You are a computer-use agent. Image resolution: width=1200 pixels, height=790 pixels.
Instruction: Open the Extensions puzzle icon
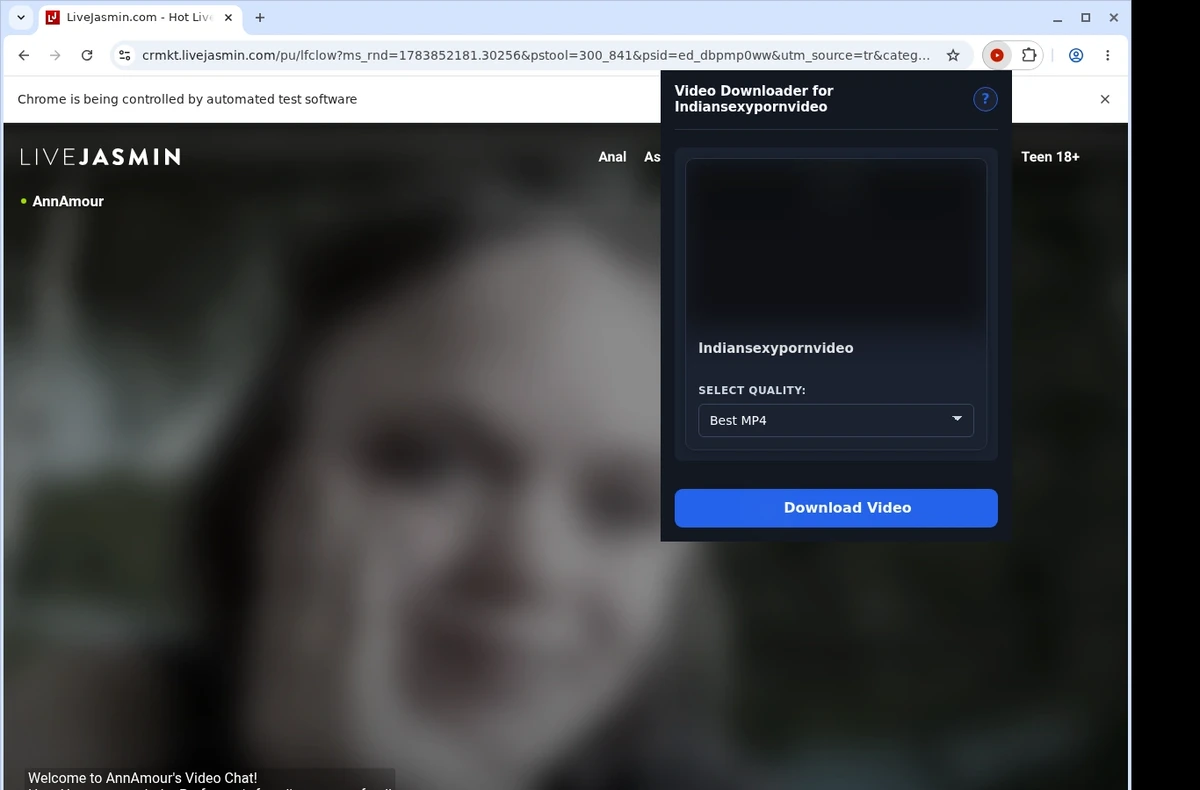tap(1028, 56)
